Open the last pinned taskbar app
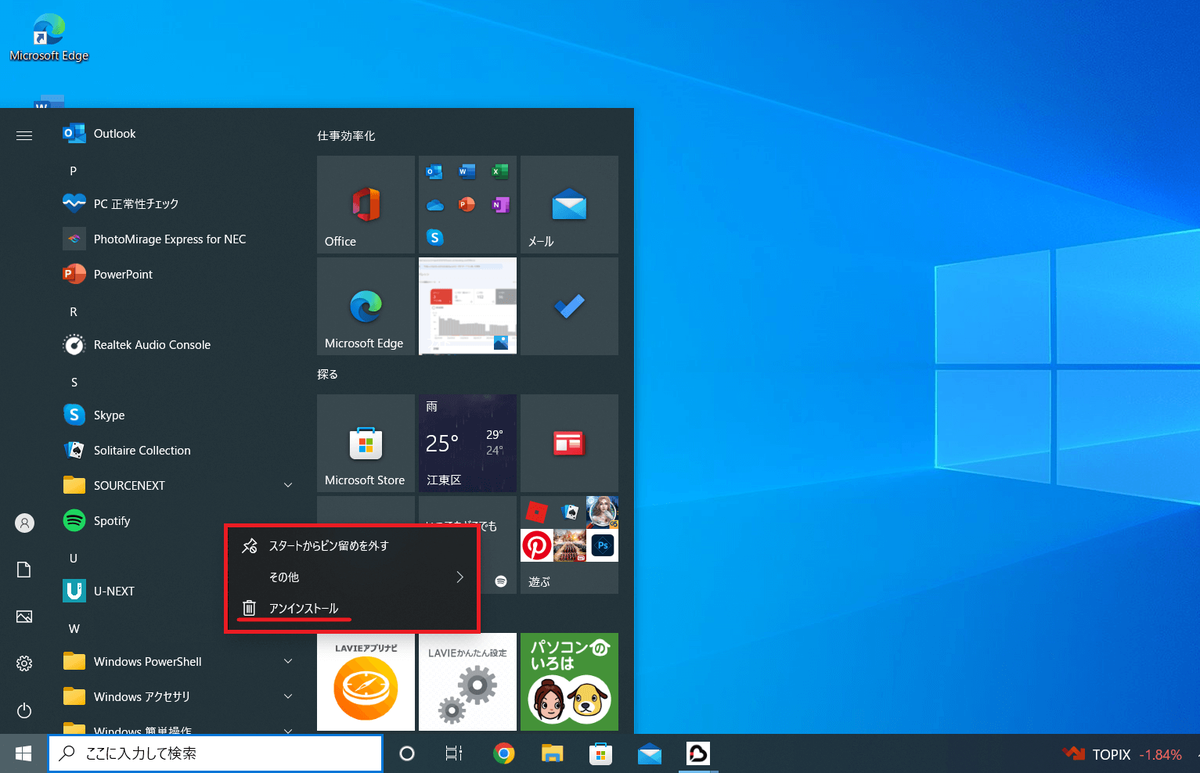1200x773 pixels. [698, 753]
